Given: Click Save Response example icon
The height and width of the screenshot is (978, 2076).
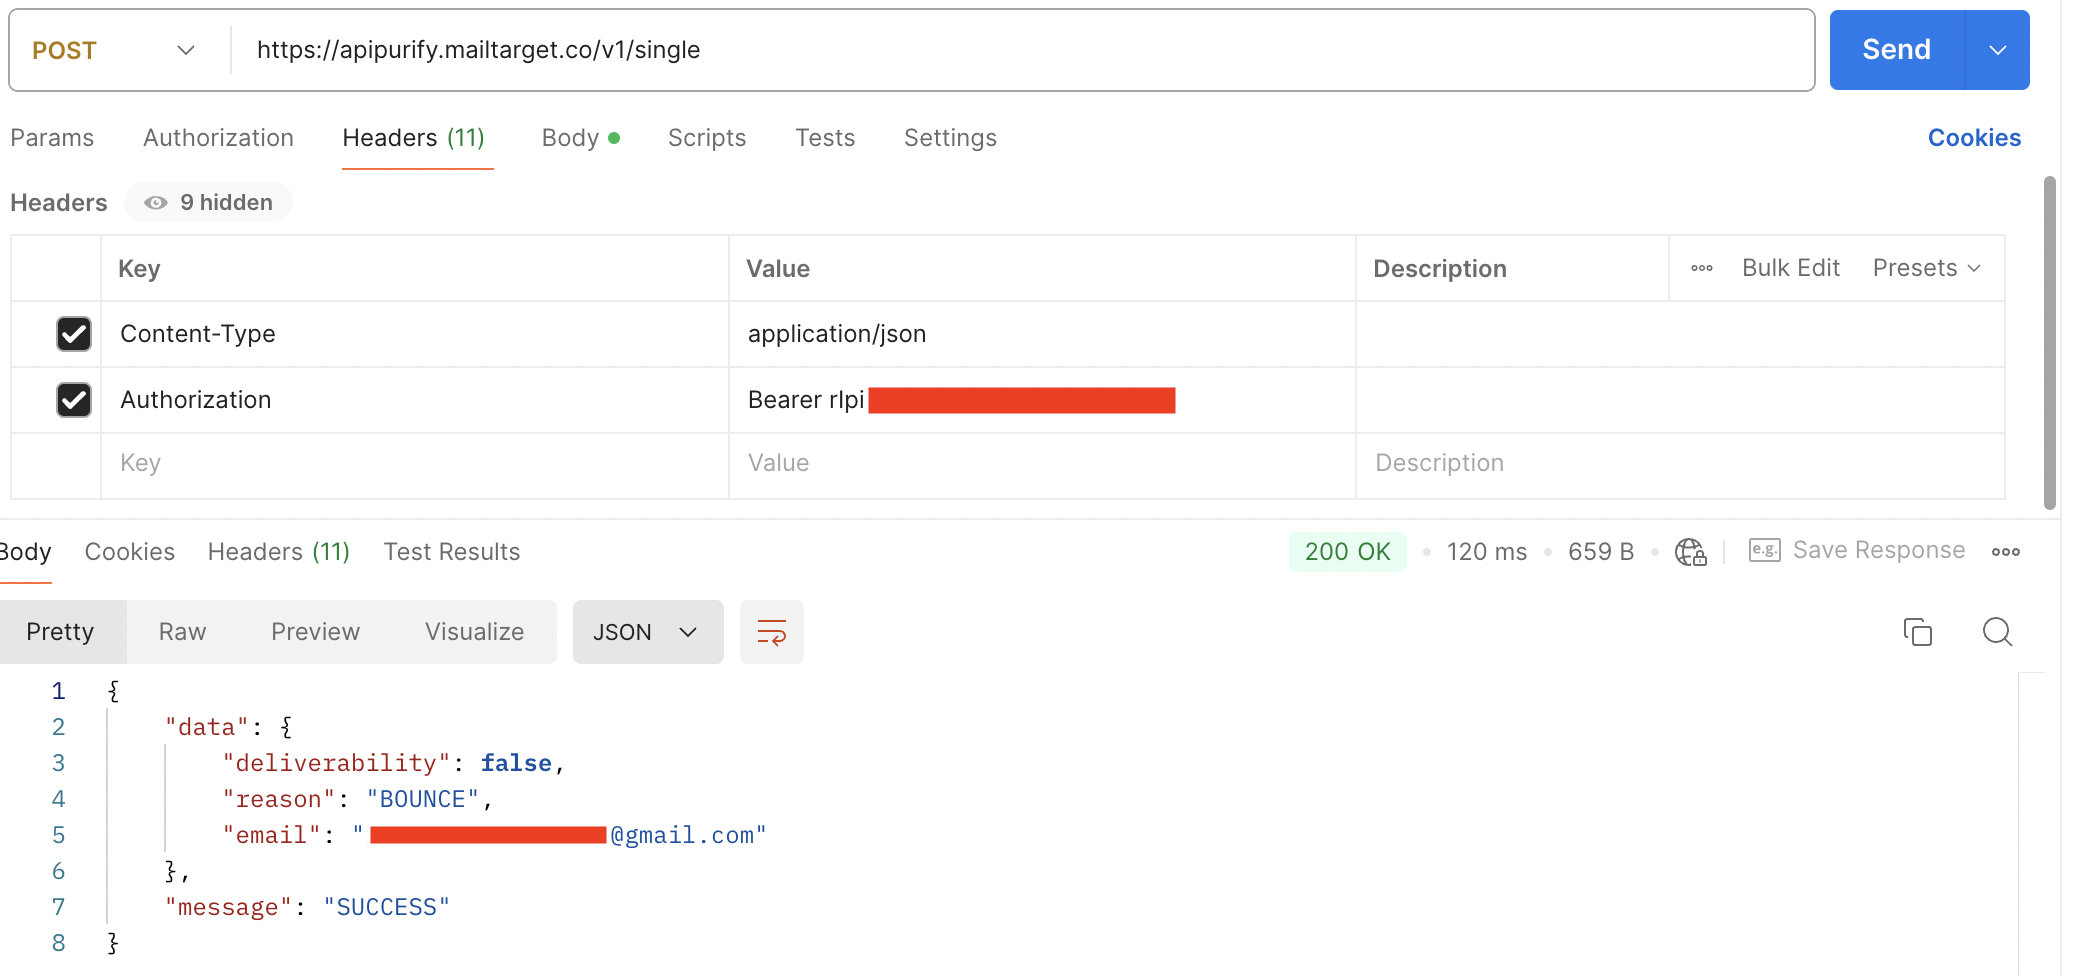Looking at the screenshot, I should 1764,551.
